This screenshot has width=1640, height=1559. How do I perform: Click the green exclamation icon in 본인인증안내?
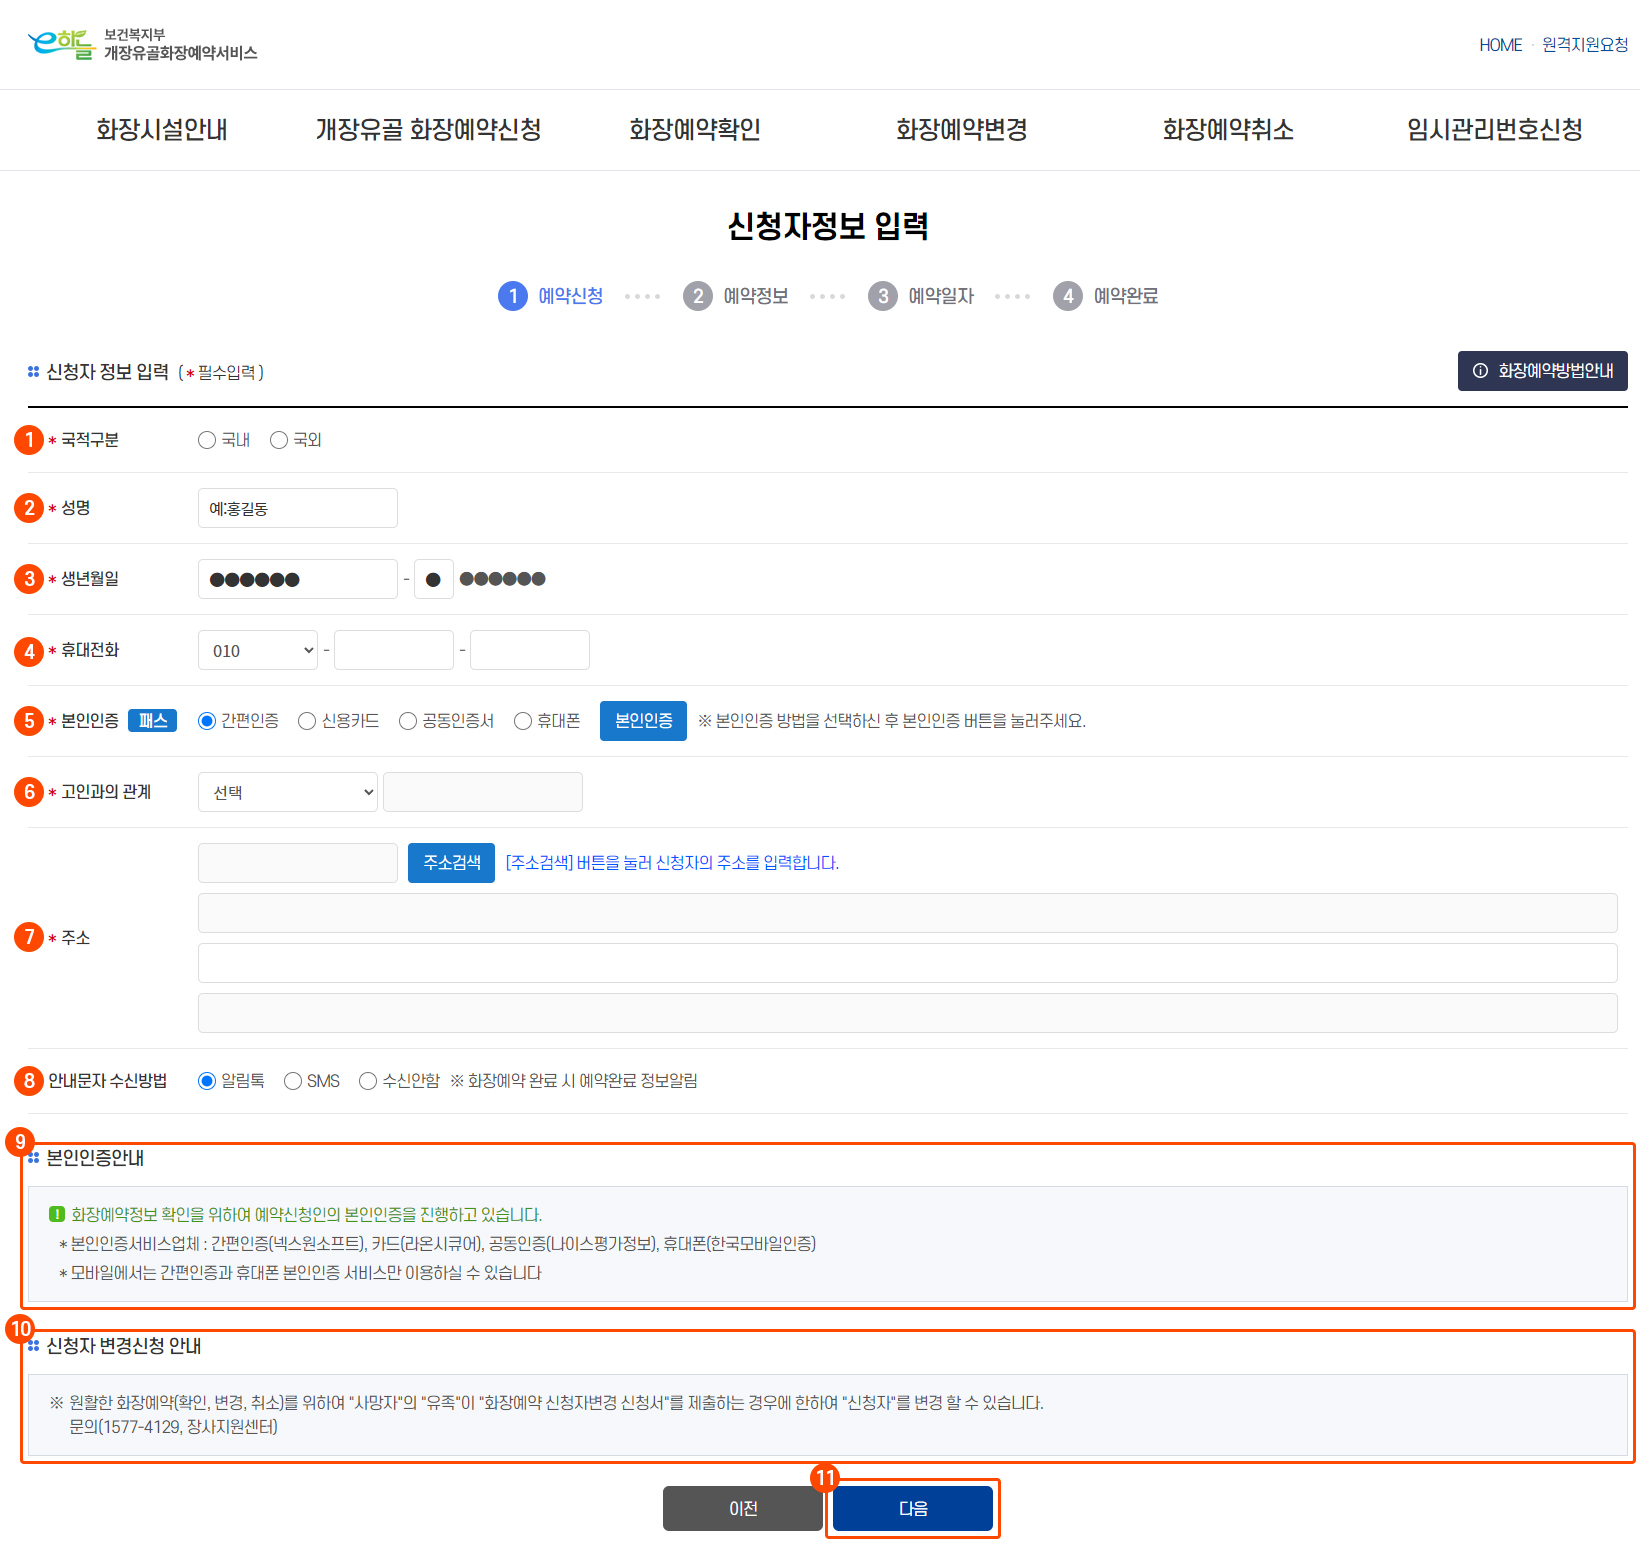57,1214
